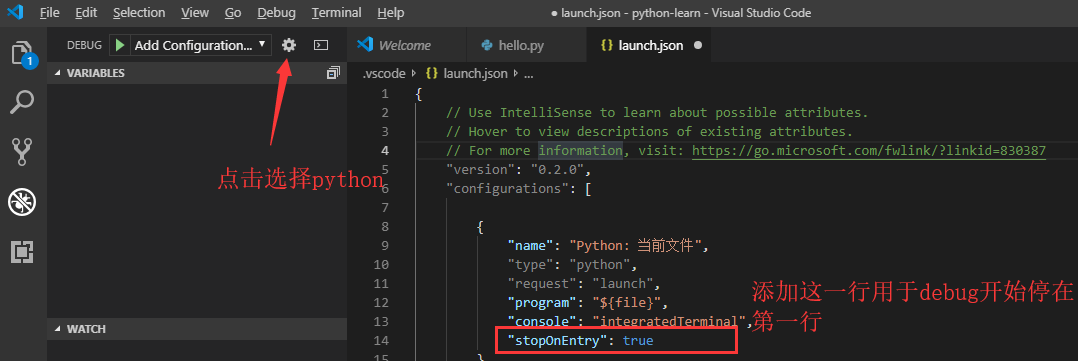Click the "stopOnEntry" key text
The width and height of the screenshot is (1078, 361).
pyautogui.click(x=558, y=340)
